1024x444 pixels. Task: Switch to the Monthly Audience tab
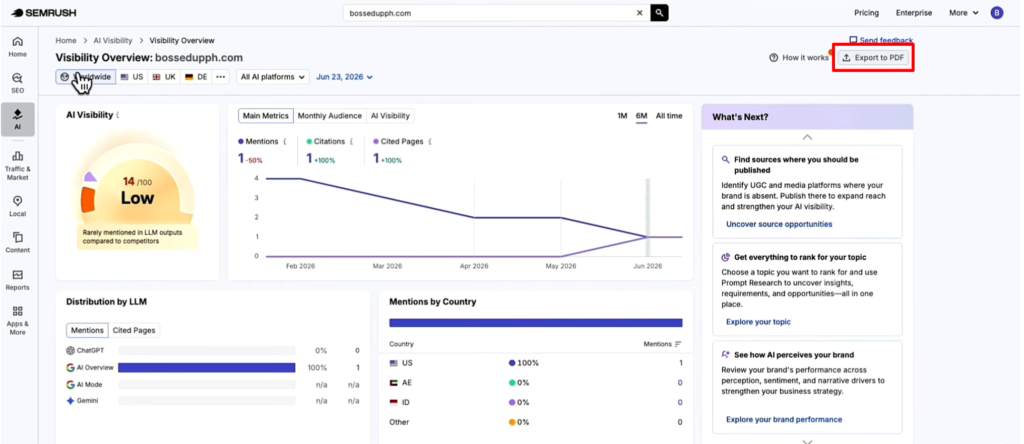click(330, 116)
